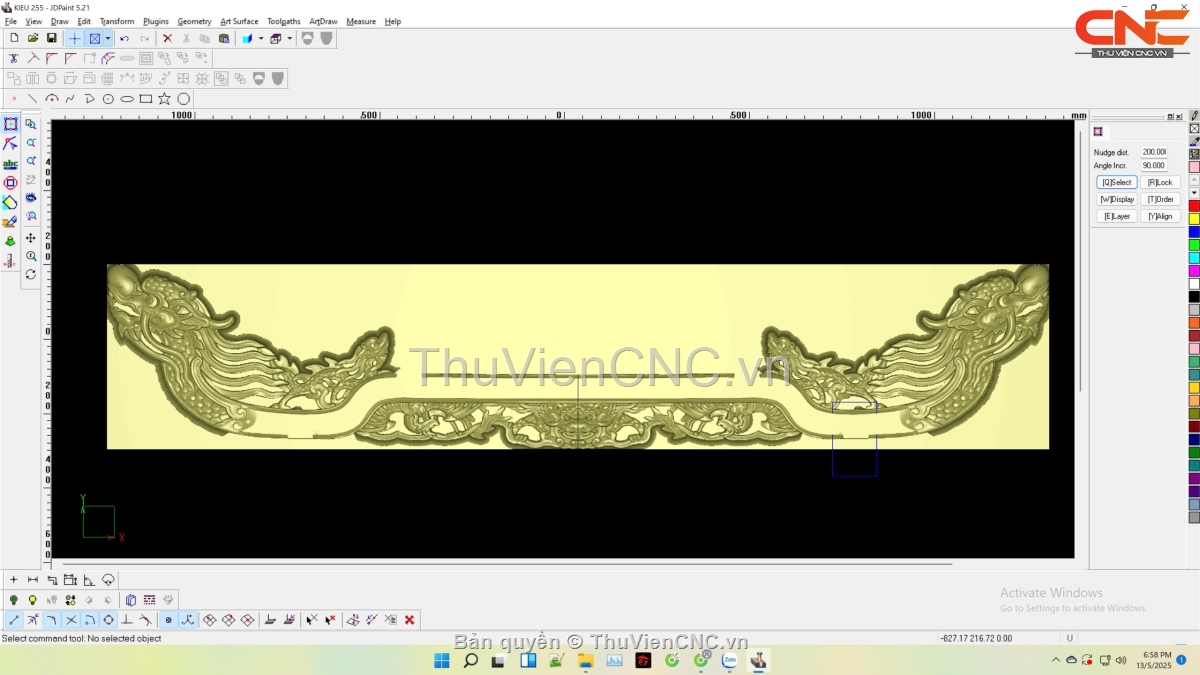Click the rotate view refresh icon
This screenshot has height=675, width=1200.
(31, 274)
